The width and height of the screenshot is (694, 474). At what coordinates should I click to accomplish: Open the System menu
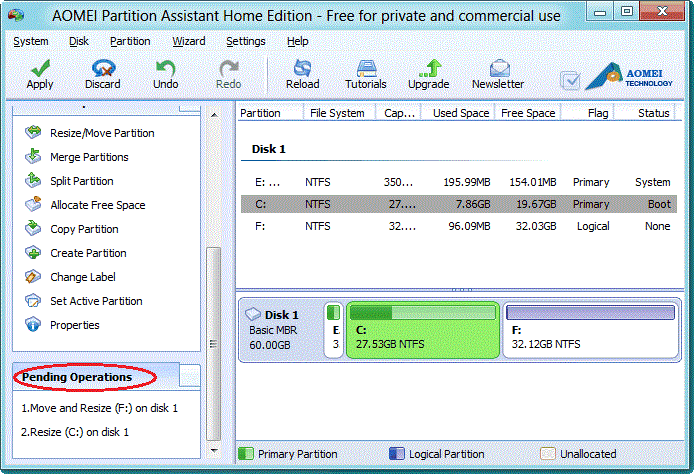point(31,41)
